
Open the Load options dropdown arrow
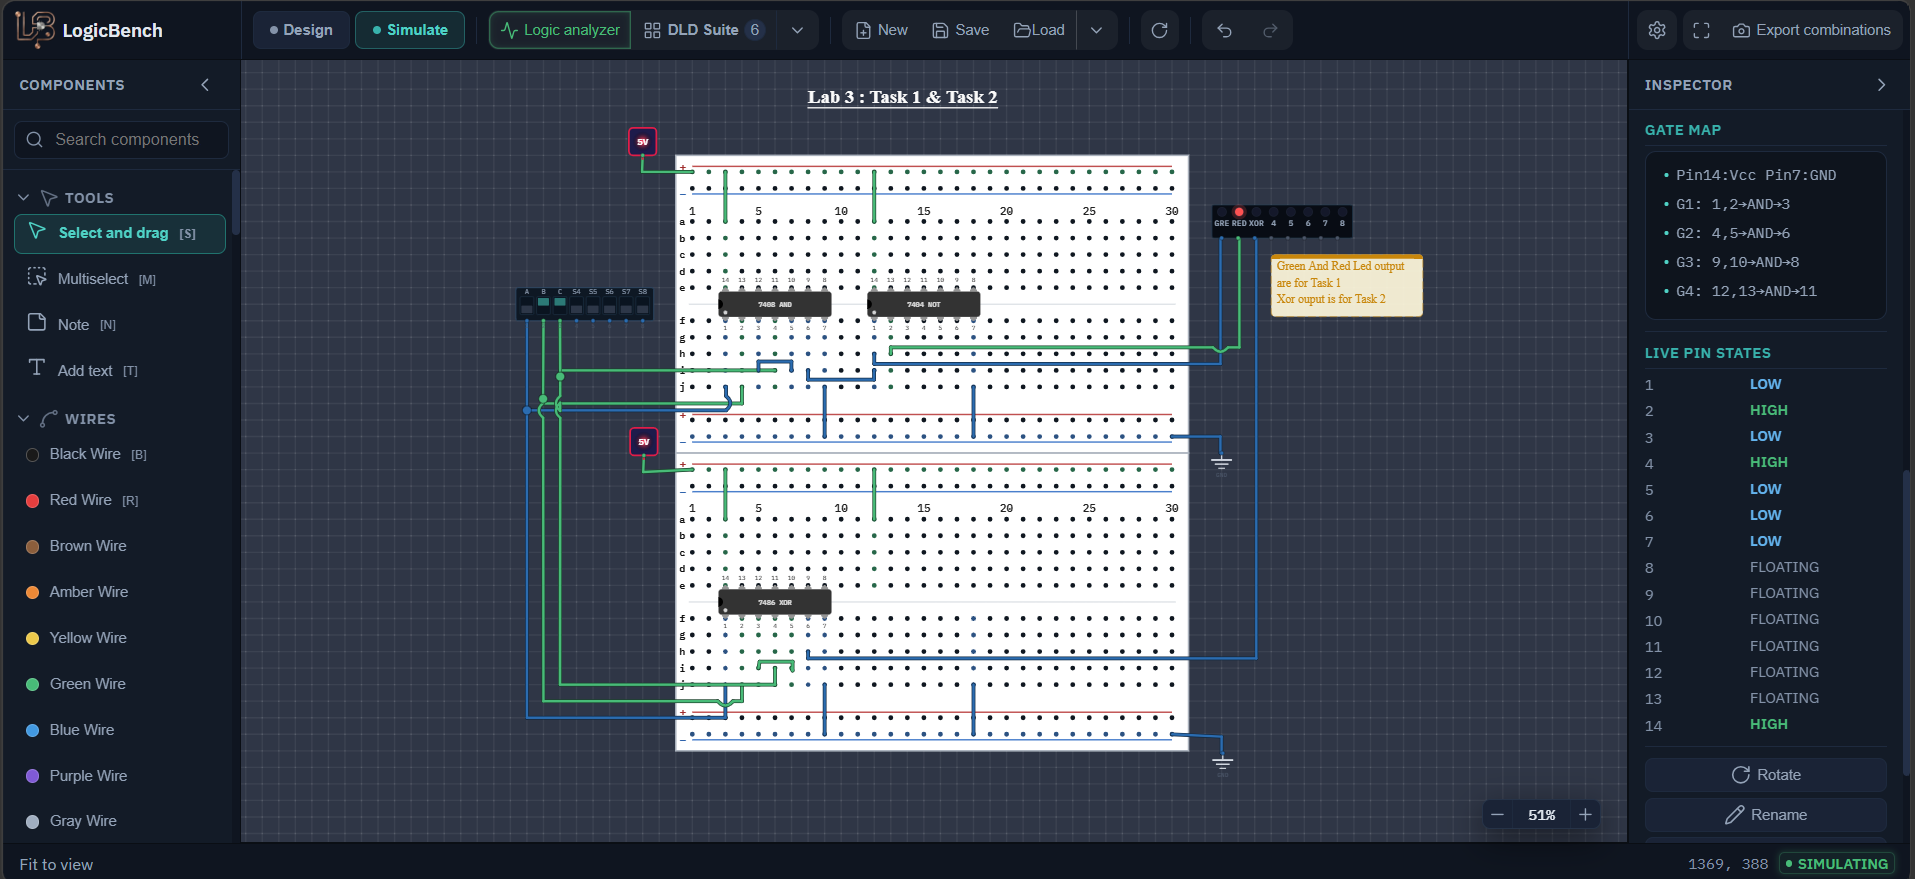coord(1096,30)
